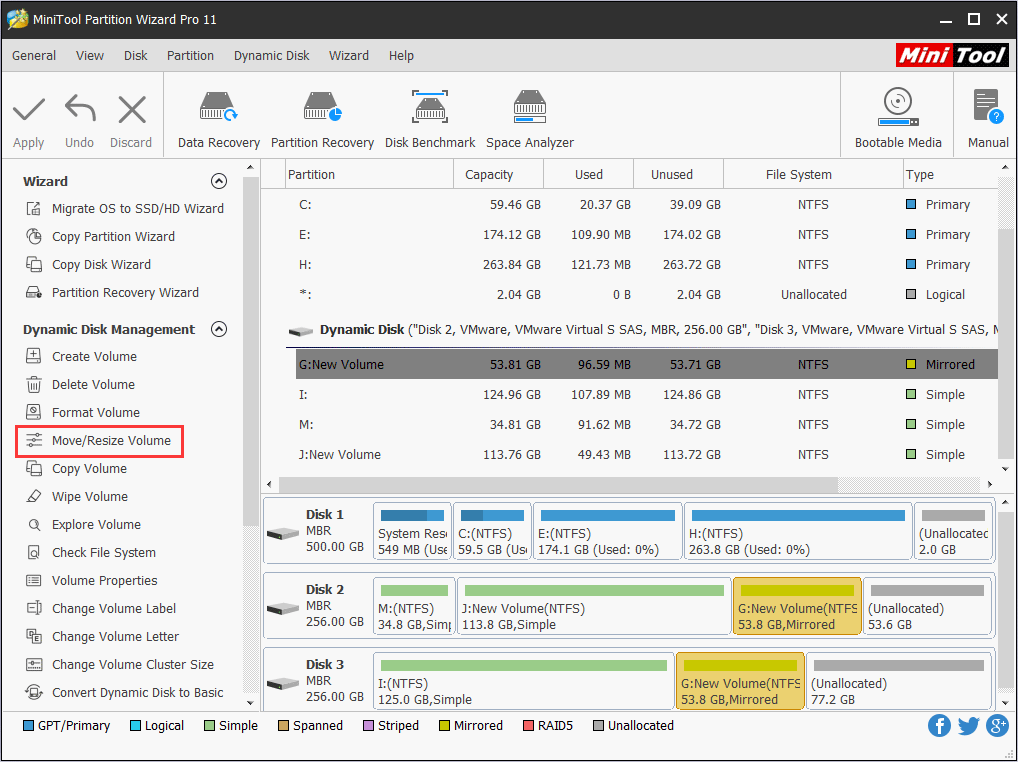1018x762 pixels.
Task: Start Migrate OS to SSD/HD Wizard
Action: point(124,208)
